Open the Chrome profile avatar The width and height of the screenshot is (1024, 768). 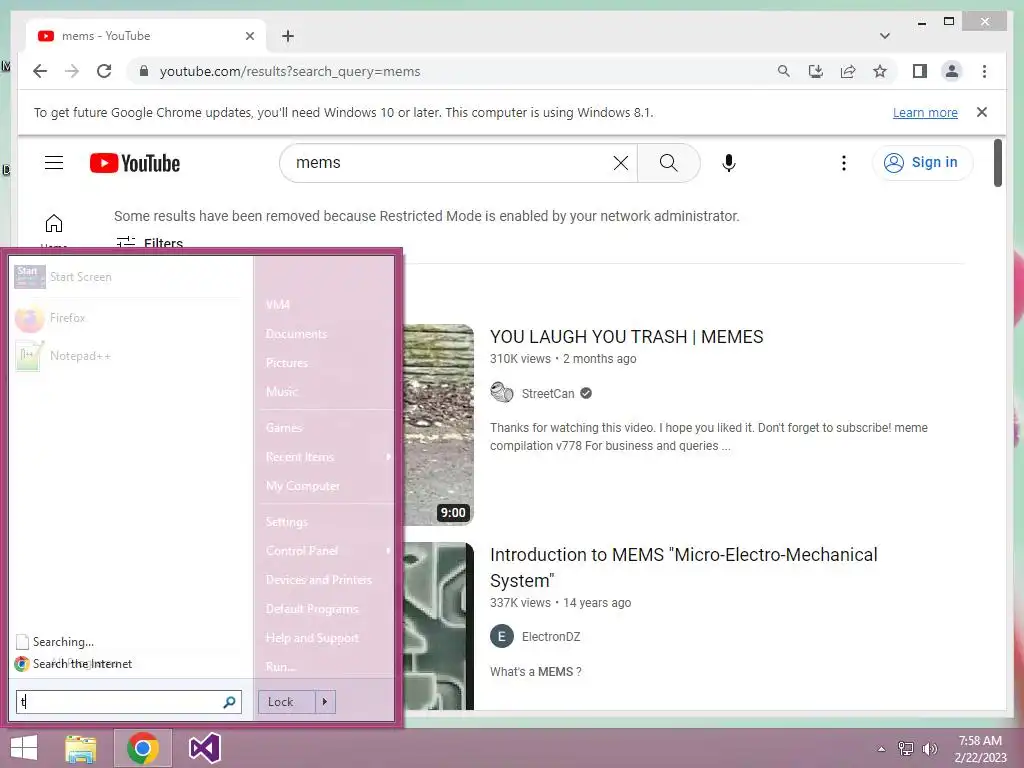point(952,71)
